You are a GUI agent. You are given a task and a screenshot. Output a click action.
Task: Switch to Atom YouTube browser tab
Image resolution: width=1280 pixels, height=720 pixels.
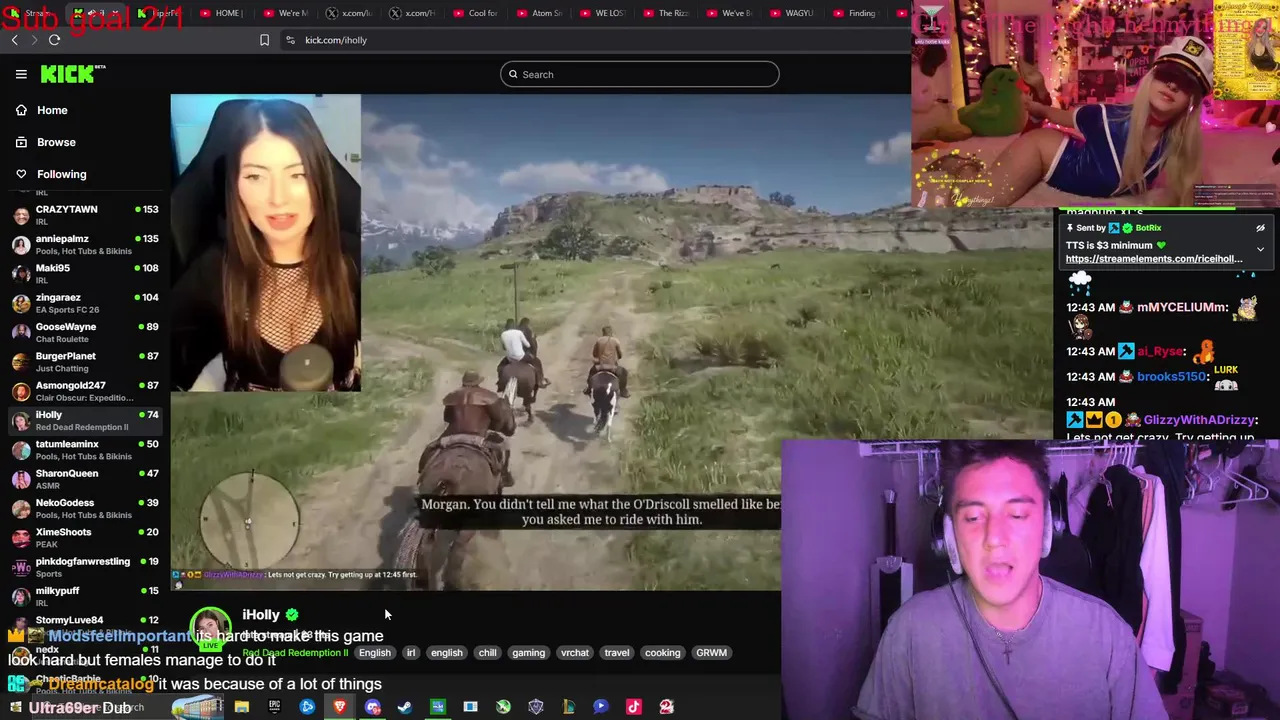539,13
